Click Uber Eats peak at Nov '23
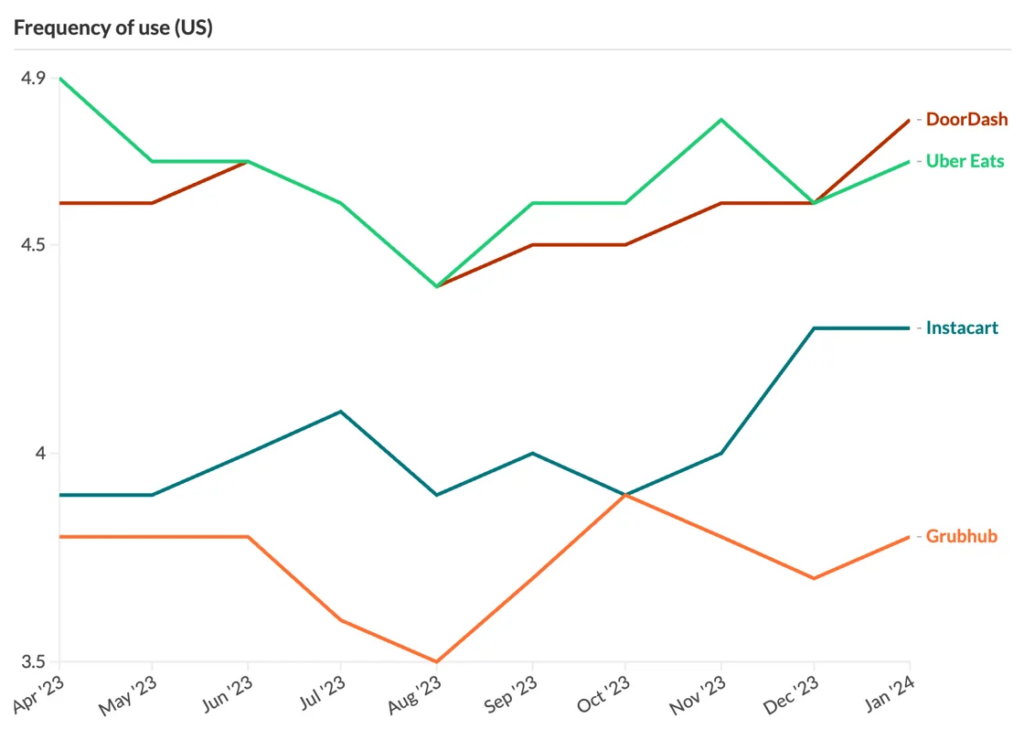Screen dimensions: 1024x740 coord(721,120)
